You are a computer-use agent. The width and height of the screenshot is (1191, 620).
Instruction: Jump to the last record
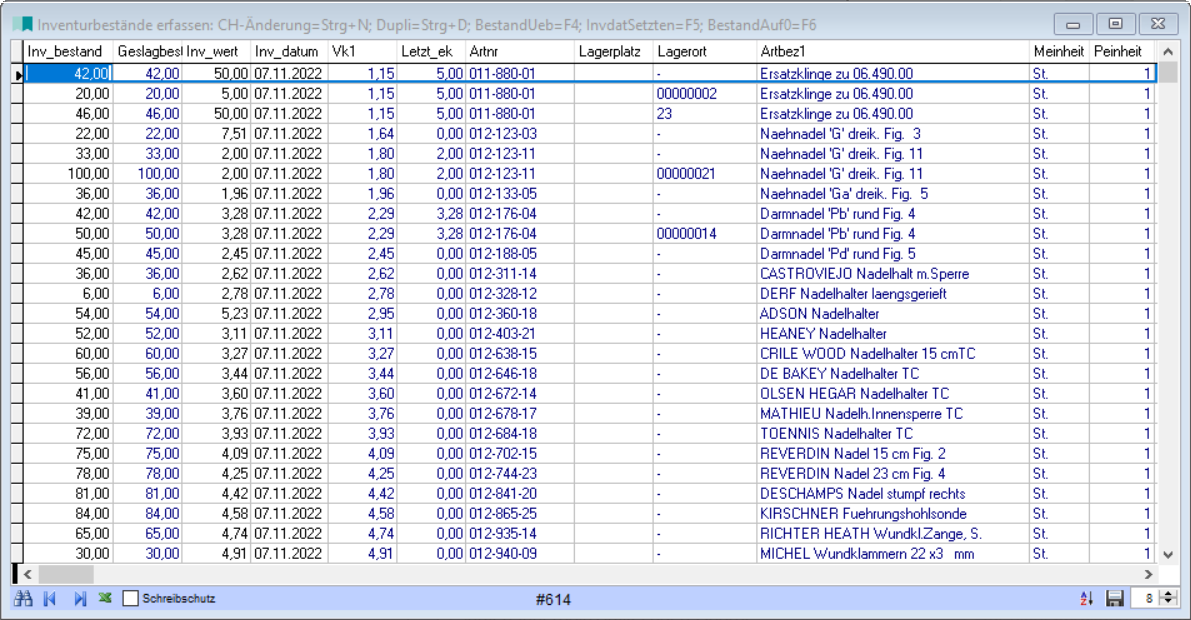pos(80,599)
